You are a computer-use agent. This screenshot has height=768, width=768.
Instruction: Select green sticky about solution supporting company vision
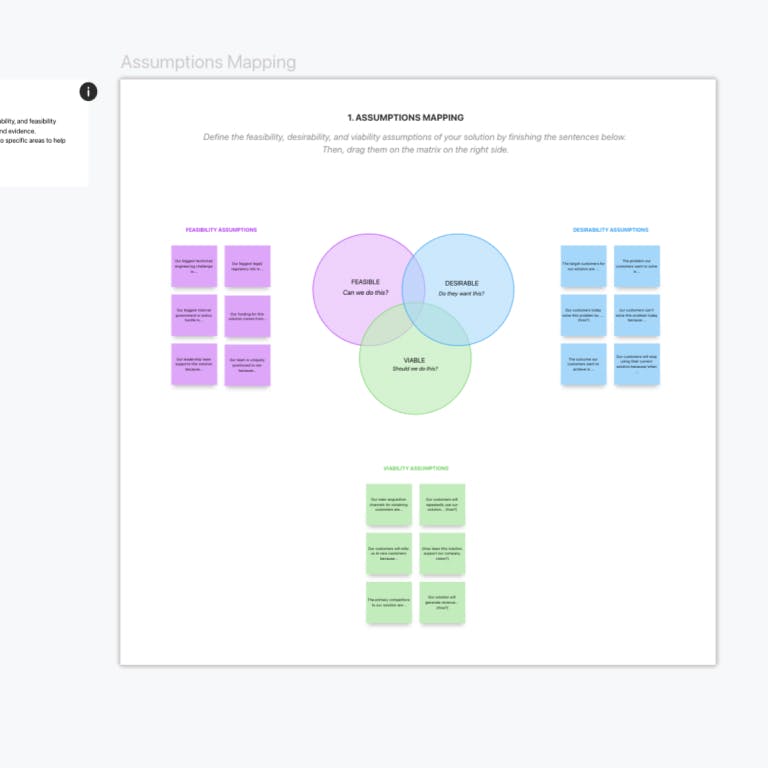click(442, 554)
